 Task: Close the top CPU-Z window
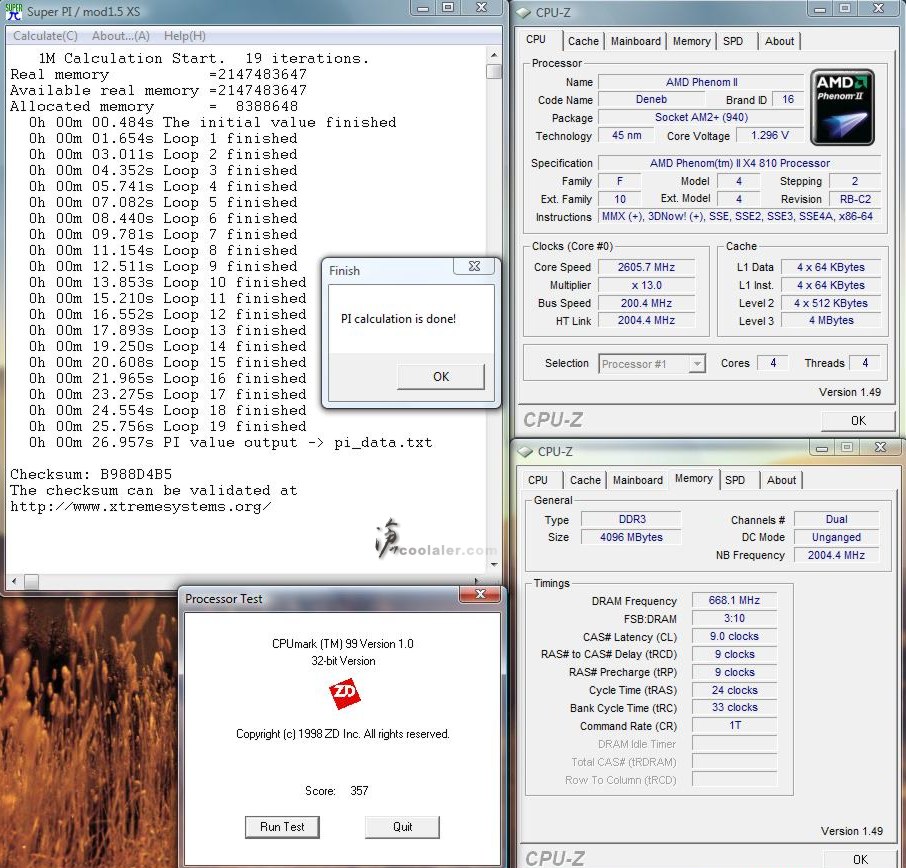(879, 8)
